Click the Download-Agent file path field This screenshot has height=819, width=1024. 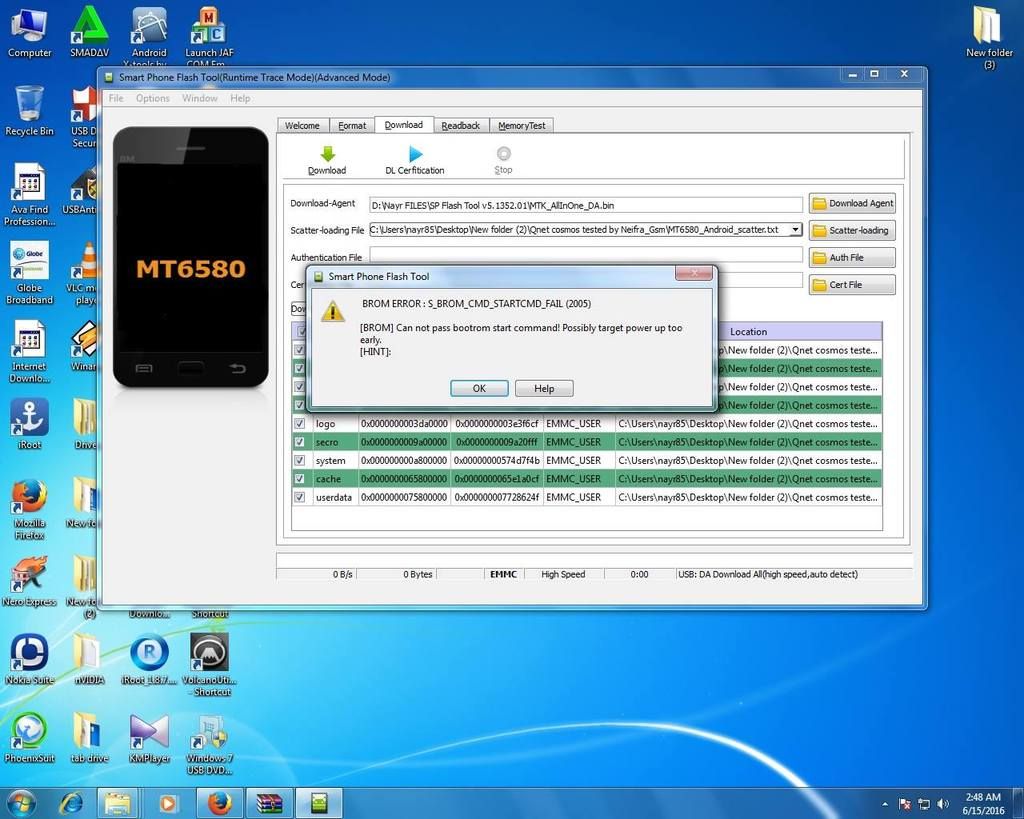(585, 204)
